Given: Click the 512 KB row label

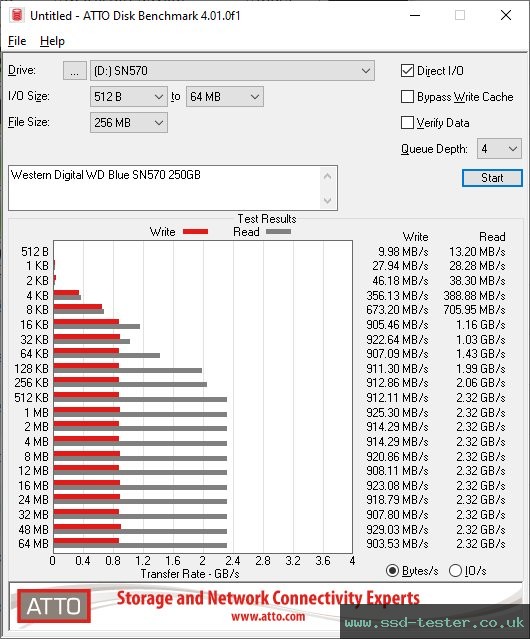Looking at the screenshot, I should (31, 398).
